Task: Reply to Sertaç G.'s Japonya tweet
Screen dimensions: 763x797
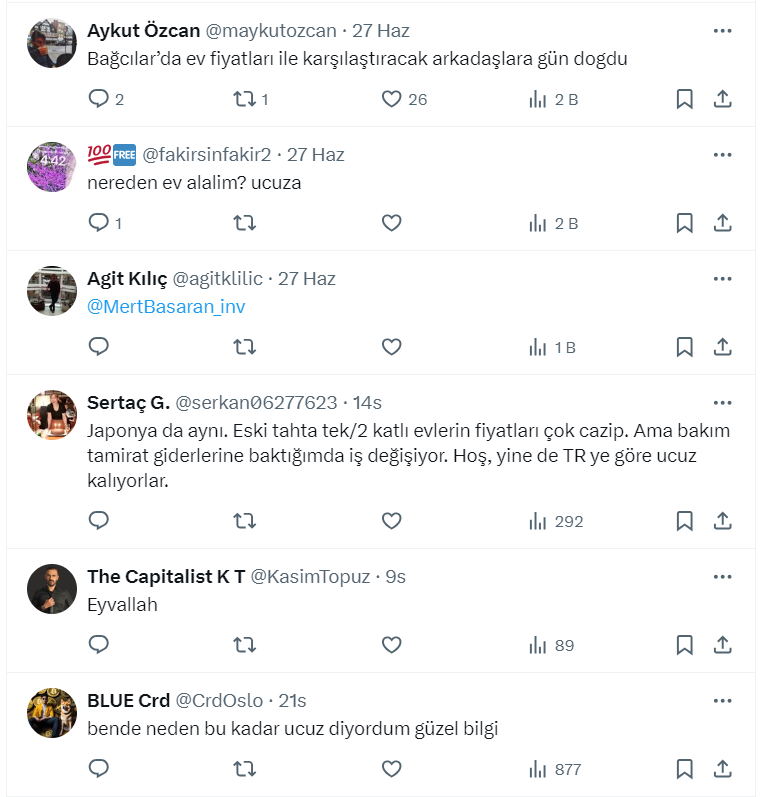Action: click(x=99, y=521)
